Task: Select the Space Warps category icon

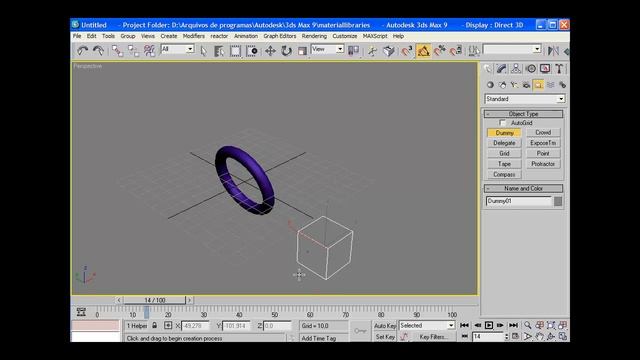Action: click(x=551, y=85)
